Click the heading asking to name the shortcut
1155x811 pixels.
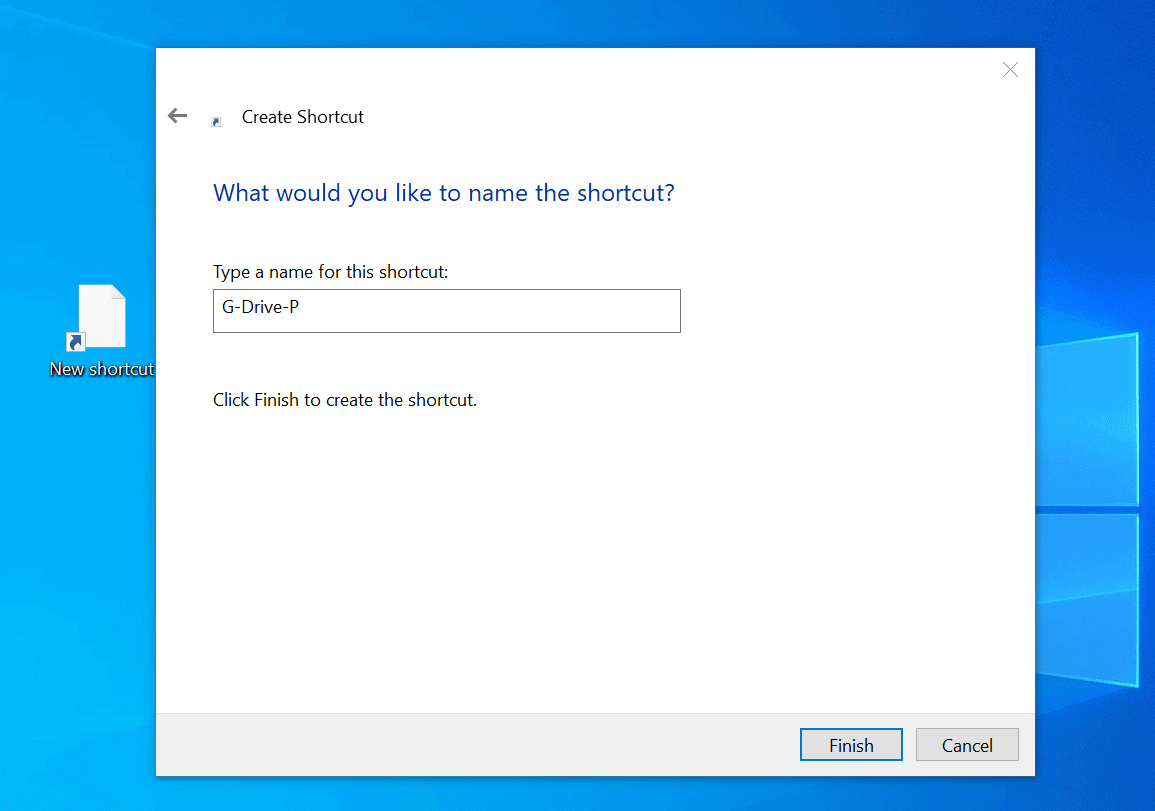click(x=445, y=192)
